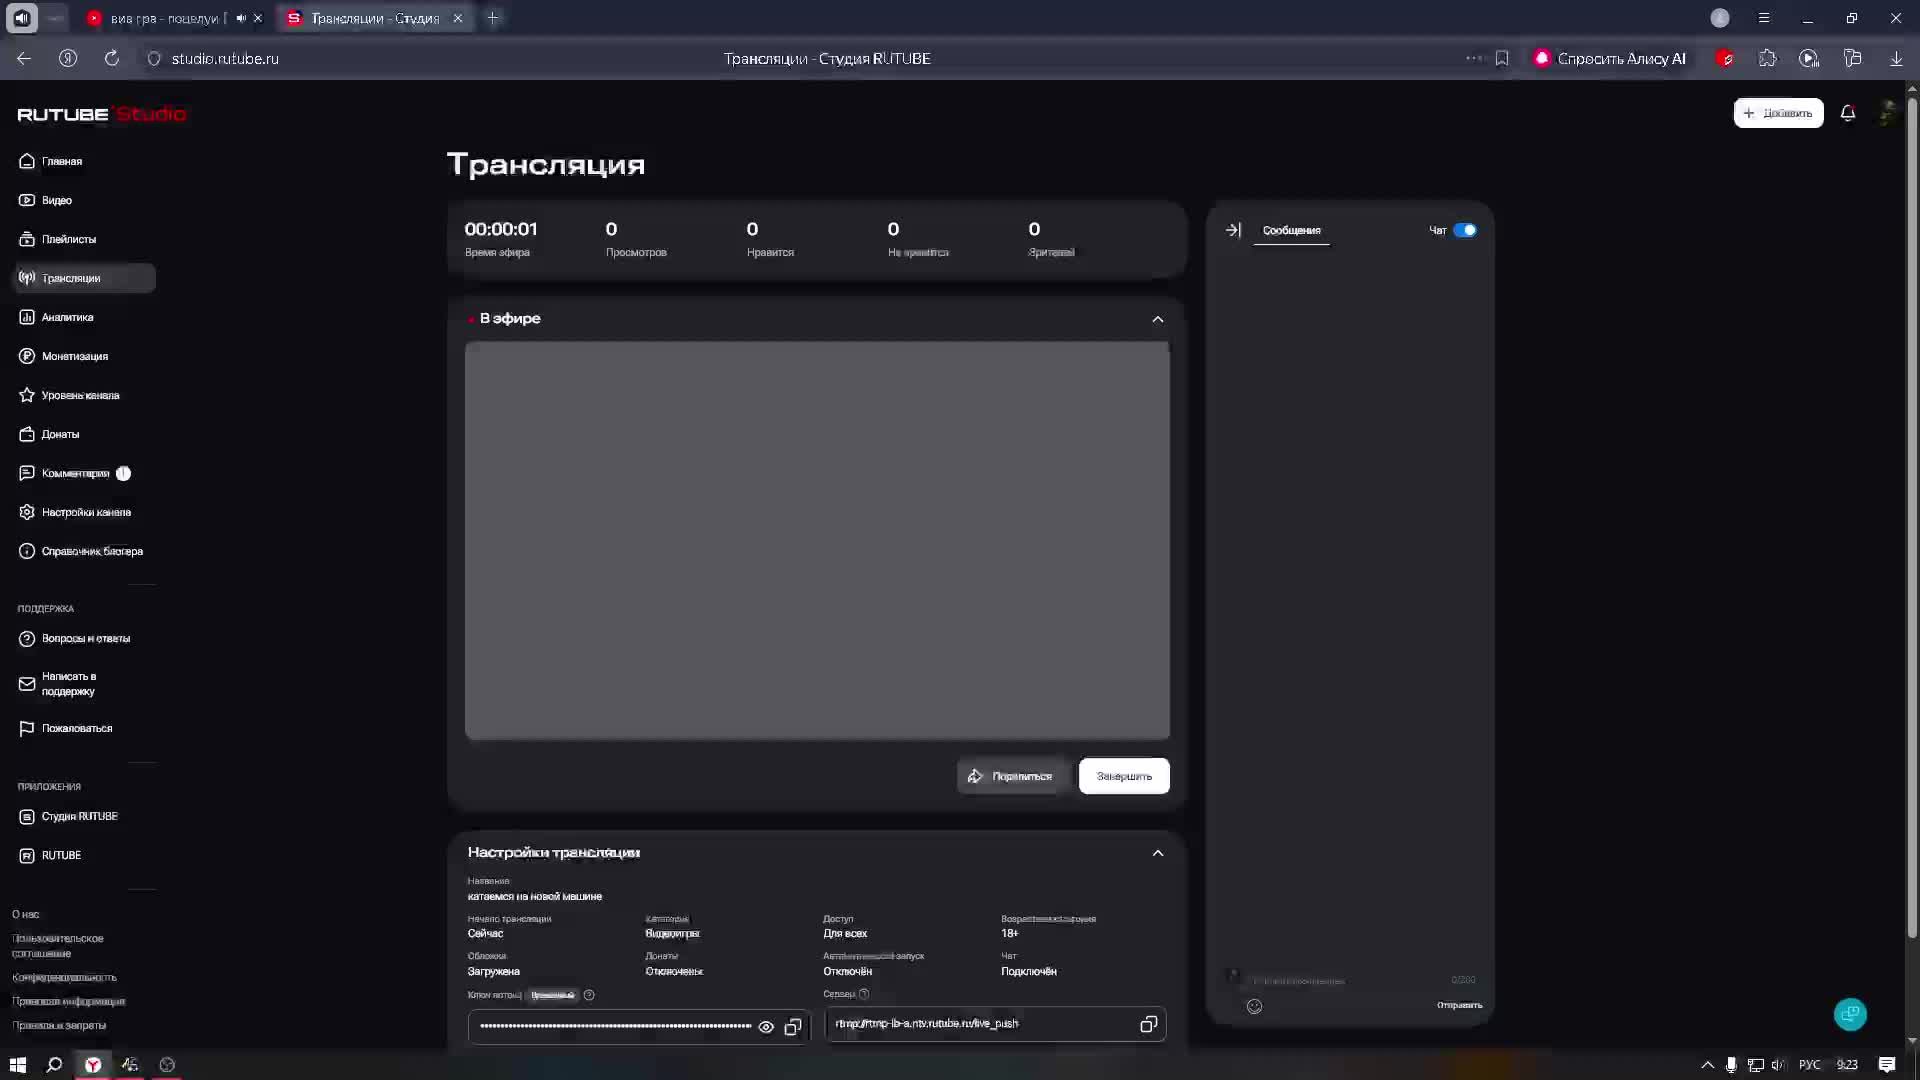The height and width of the screenshot is (1080, 1920).
Task: Click the Пожаловаться flag icon
Action: click(27, 728)
